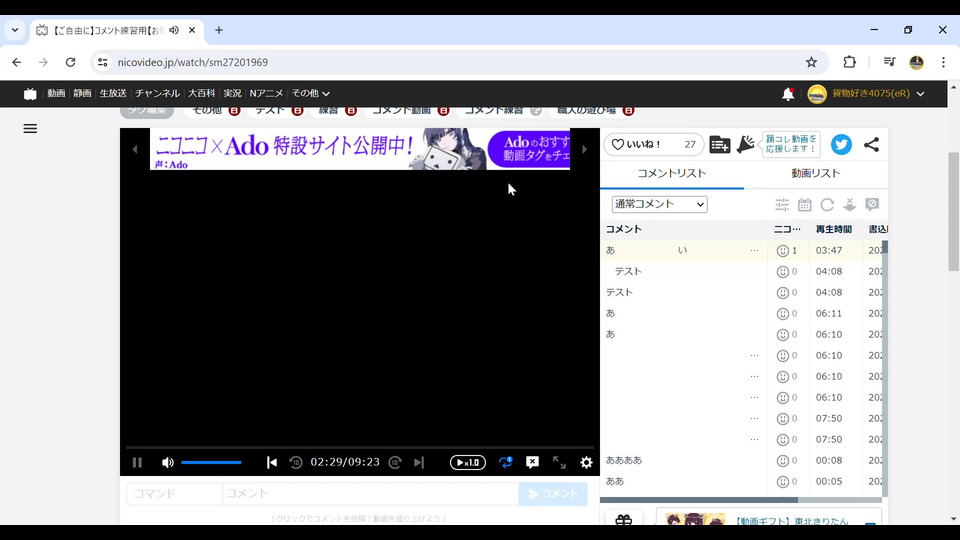960x540 pixels.
Task: Toggle comment display in player
Action: [x=533, y=462]
